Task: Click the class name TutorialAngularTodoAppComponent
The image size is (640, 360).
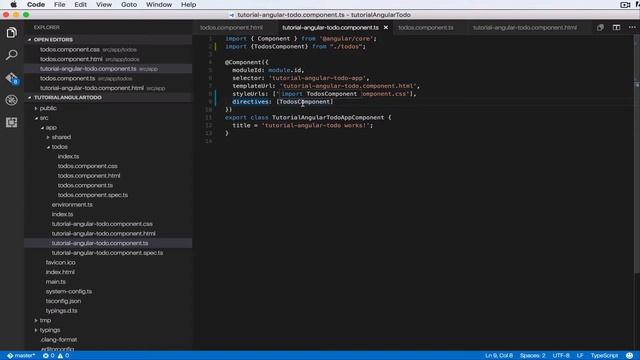Action: (x=328, y=118)
